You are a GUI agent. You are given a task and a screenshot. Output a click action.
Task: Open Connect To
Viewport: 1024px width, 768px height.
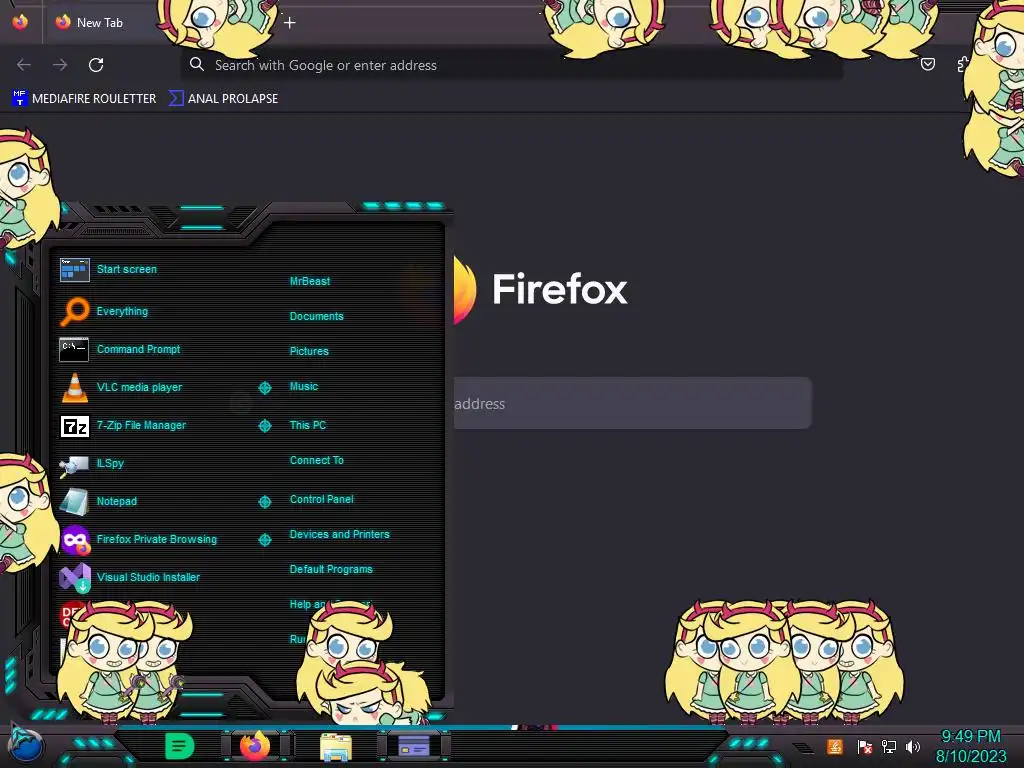[x=317, y=460]
